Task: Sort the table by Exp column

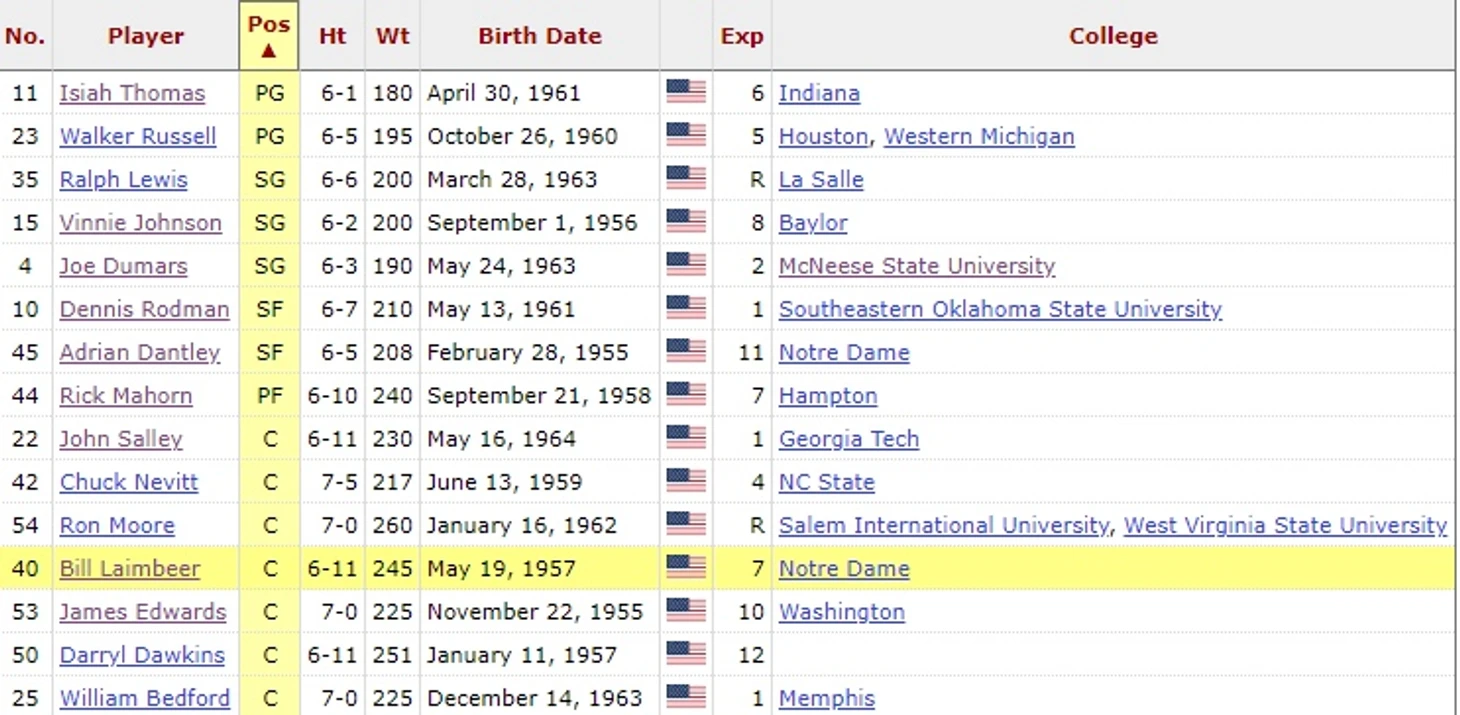Action: (742, 36)
